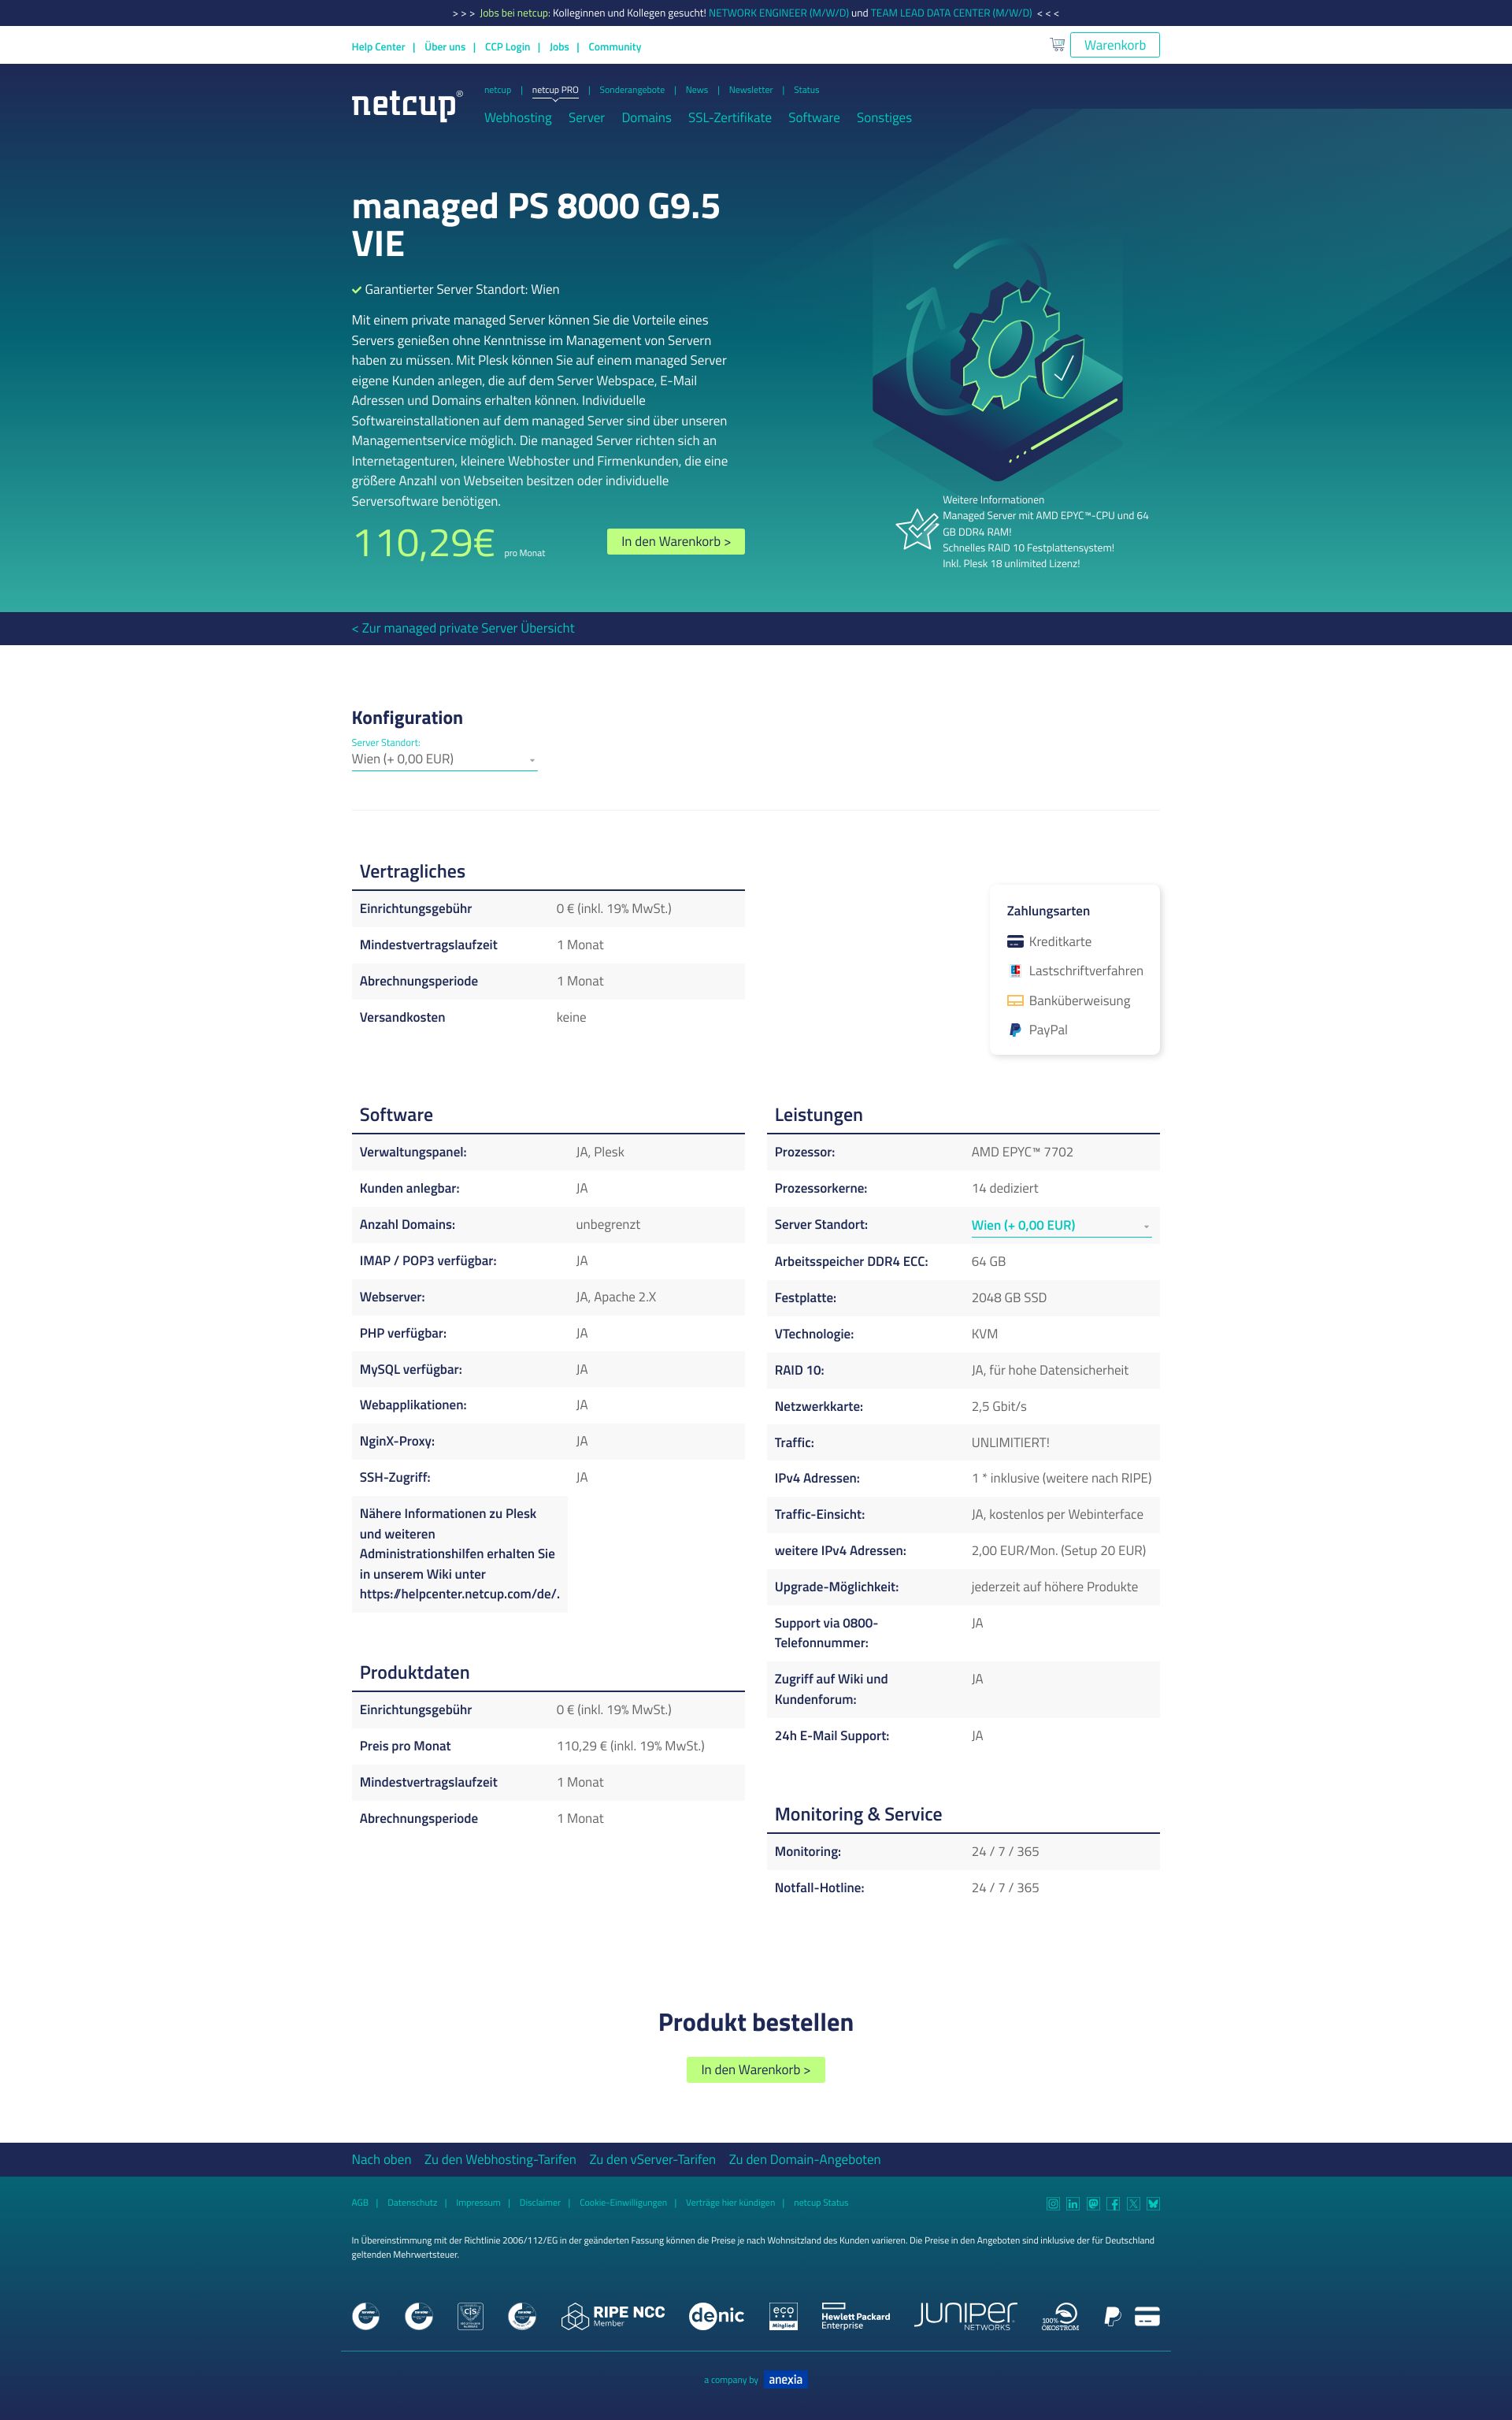Open the NETWORK ENGINEER (M/W/D) job link
The height and width of the screenshot is (2420, 1512).
pos(778,13)
